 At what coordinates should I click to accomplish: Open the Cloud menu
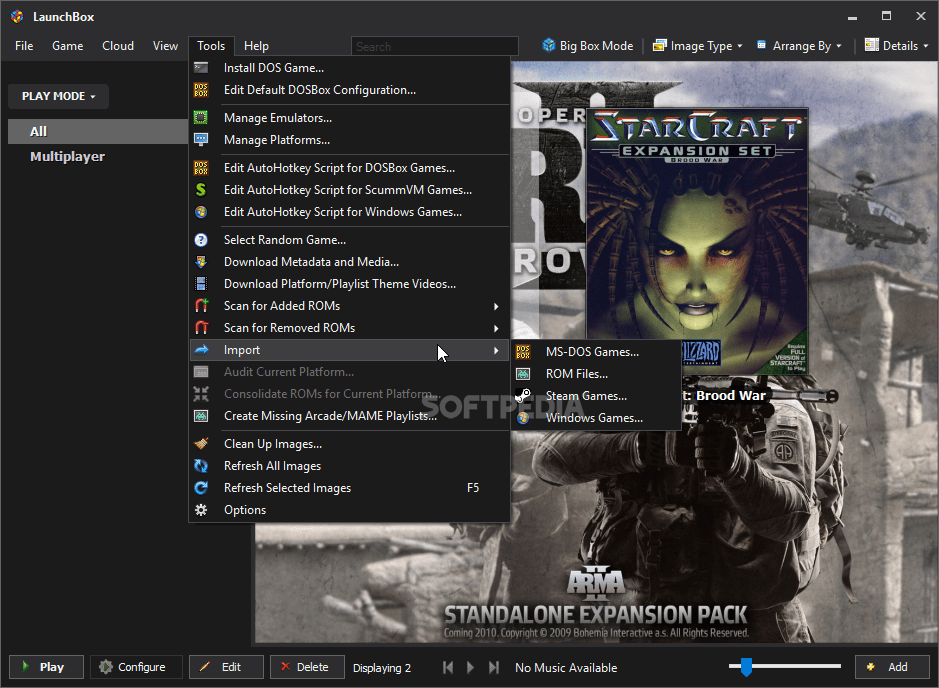click(x=118, y=46)
